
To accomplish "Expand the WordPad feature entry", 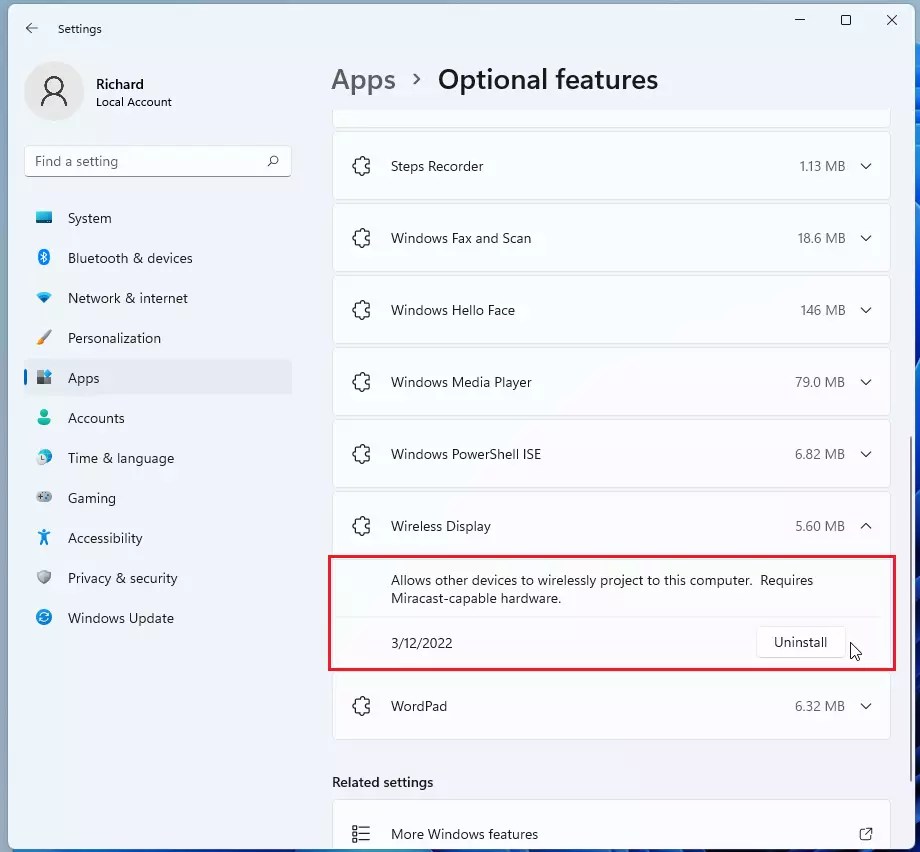I will pyautogui.click(x=866, y=706).
